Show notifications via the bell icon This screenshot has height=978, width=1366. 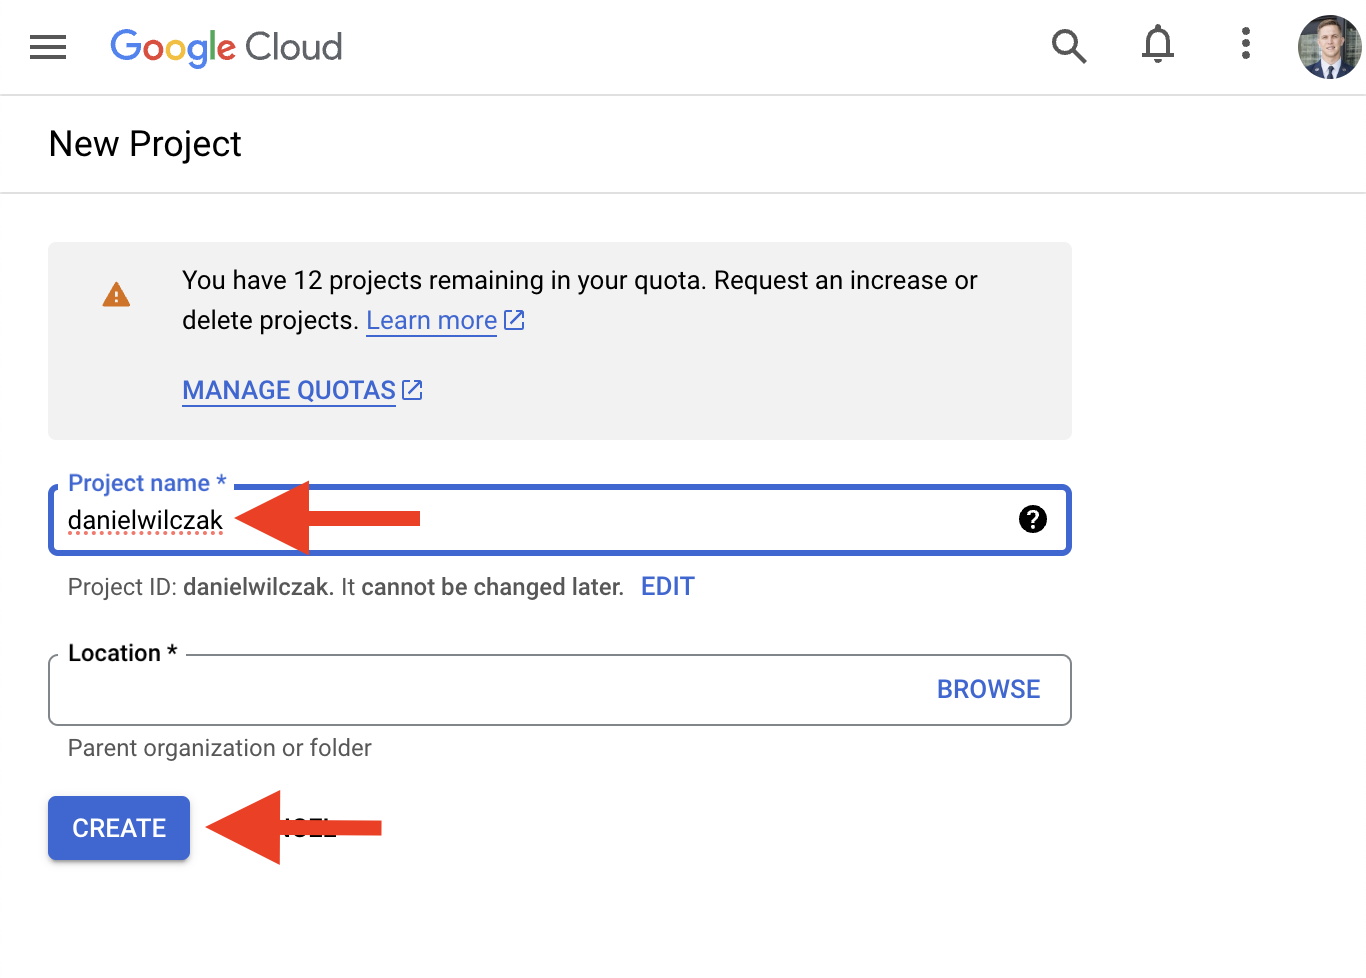coord(1158,45)
